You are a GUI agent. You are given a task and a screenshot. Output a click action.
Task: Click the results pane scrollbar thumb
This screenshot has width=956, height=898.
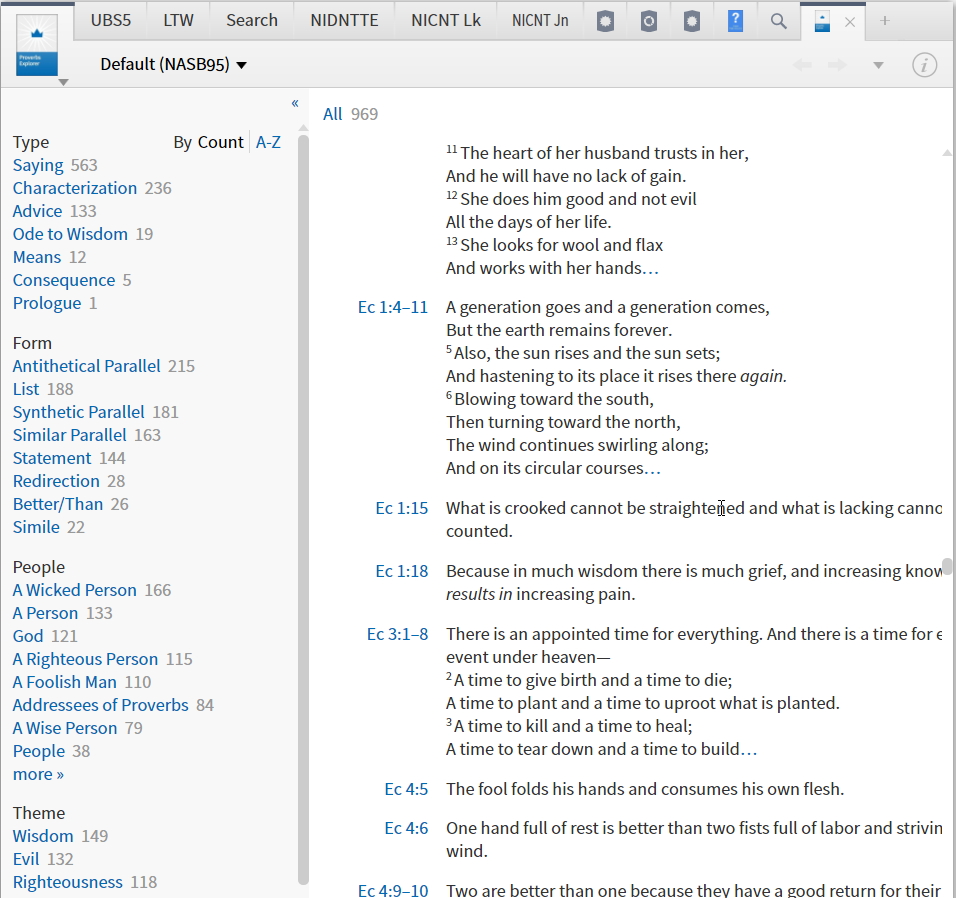pyautogui.click(x=947, y=566)
